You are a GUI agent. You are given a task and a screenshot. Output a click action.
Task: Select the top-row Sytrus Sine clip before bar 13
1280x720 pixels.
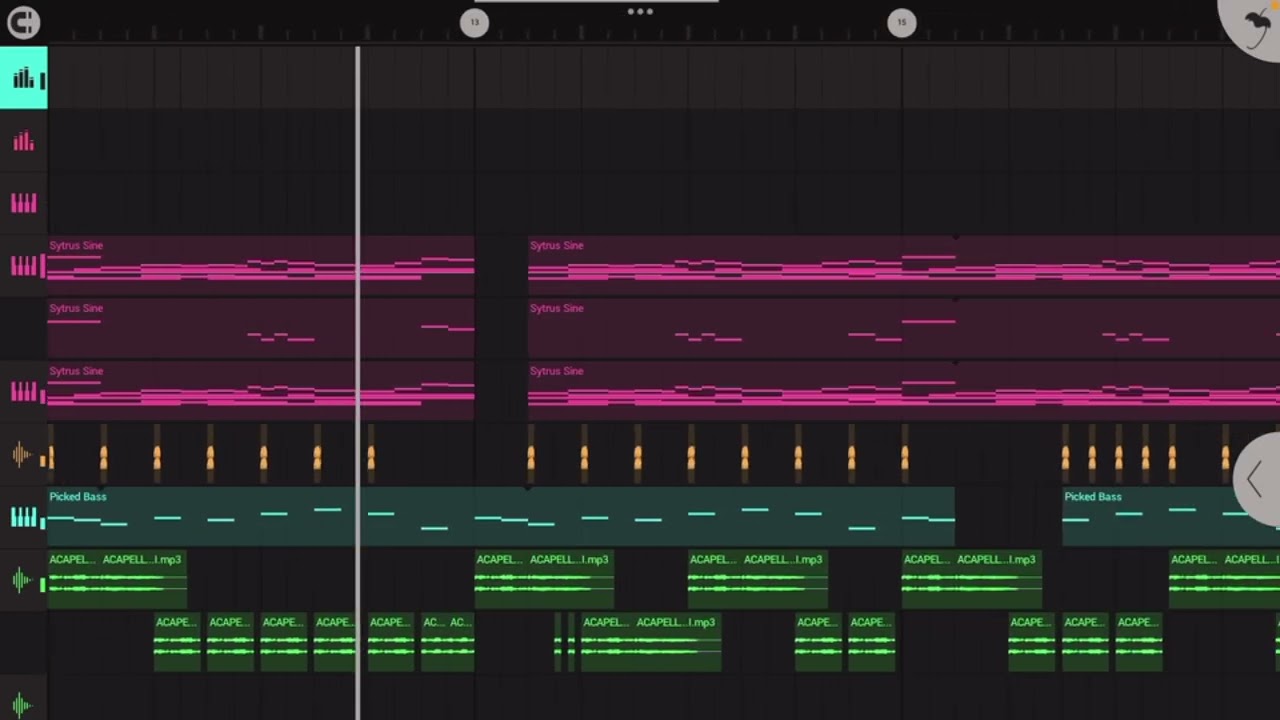coord(261,265)
